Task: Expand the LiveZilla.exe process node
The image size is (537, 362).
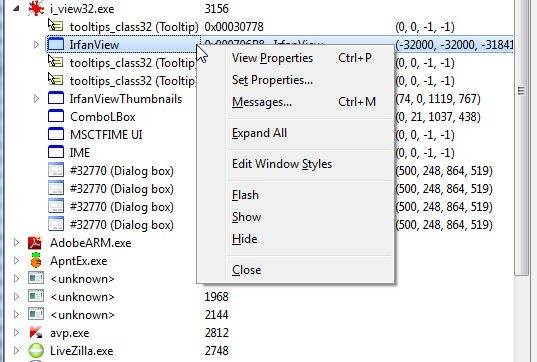Action: click(16, 350)
